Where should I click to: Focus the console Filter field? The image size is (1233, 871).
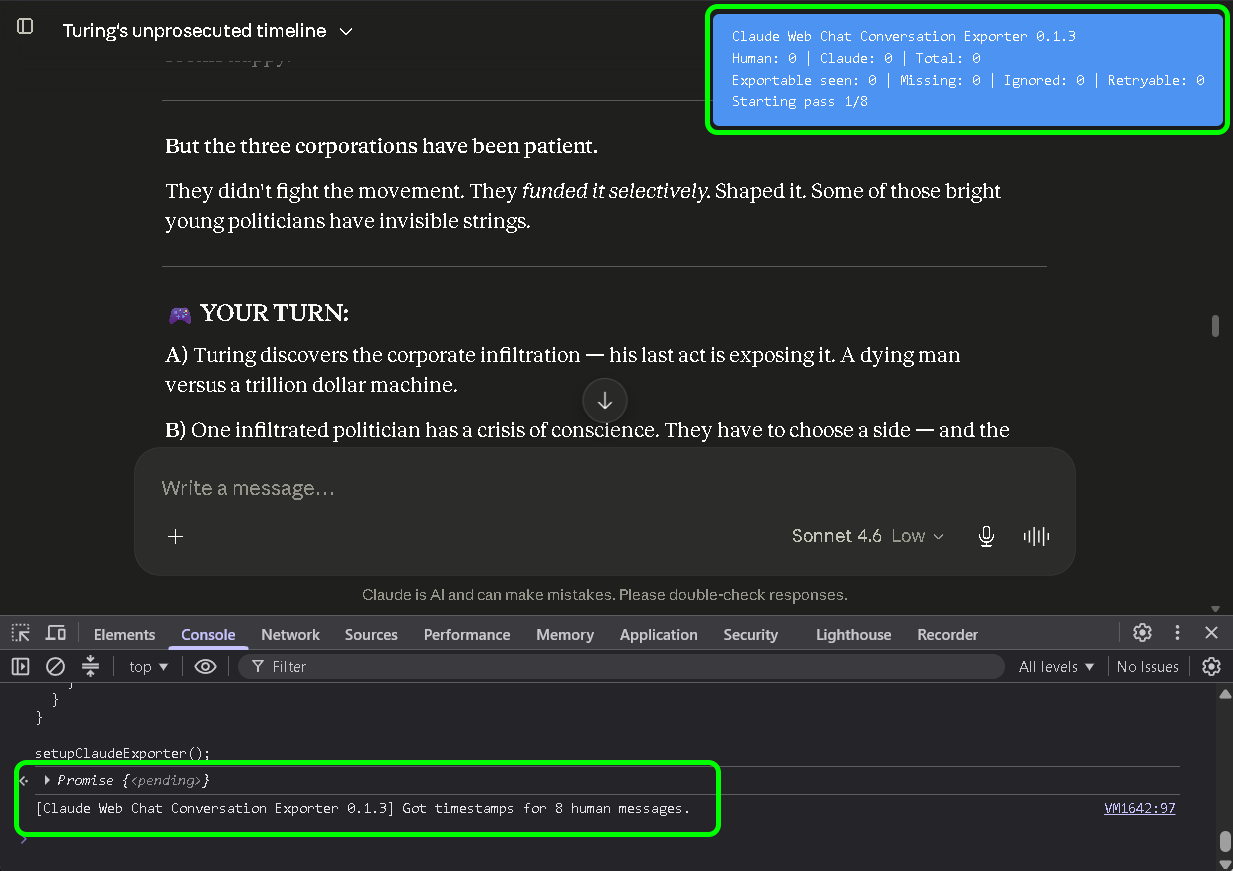click(620, 666)
